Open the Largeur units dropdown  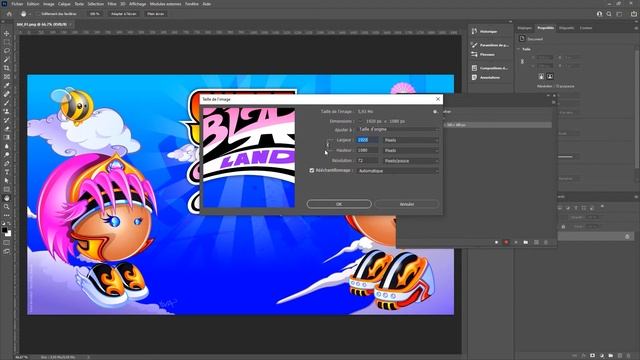(x=411, y=140)
